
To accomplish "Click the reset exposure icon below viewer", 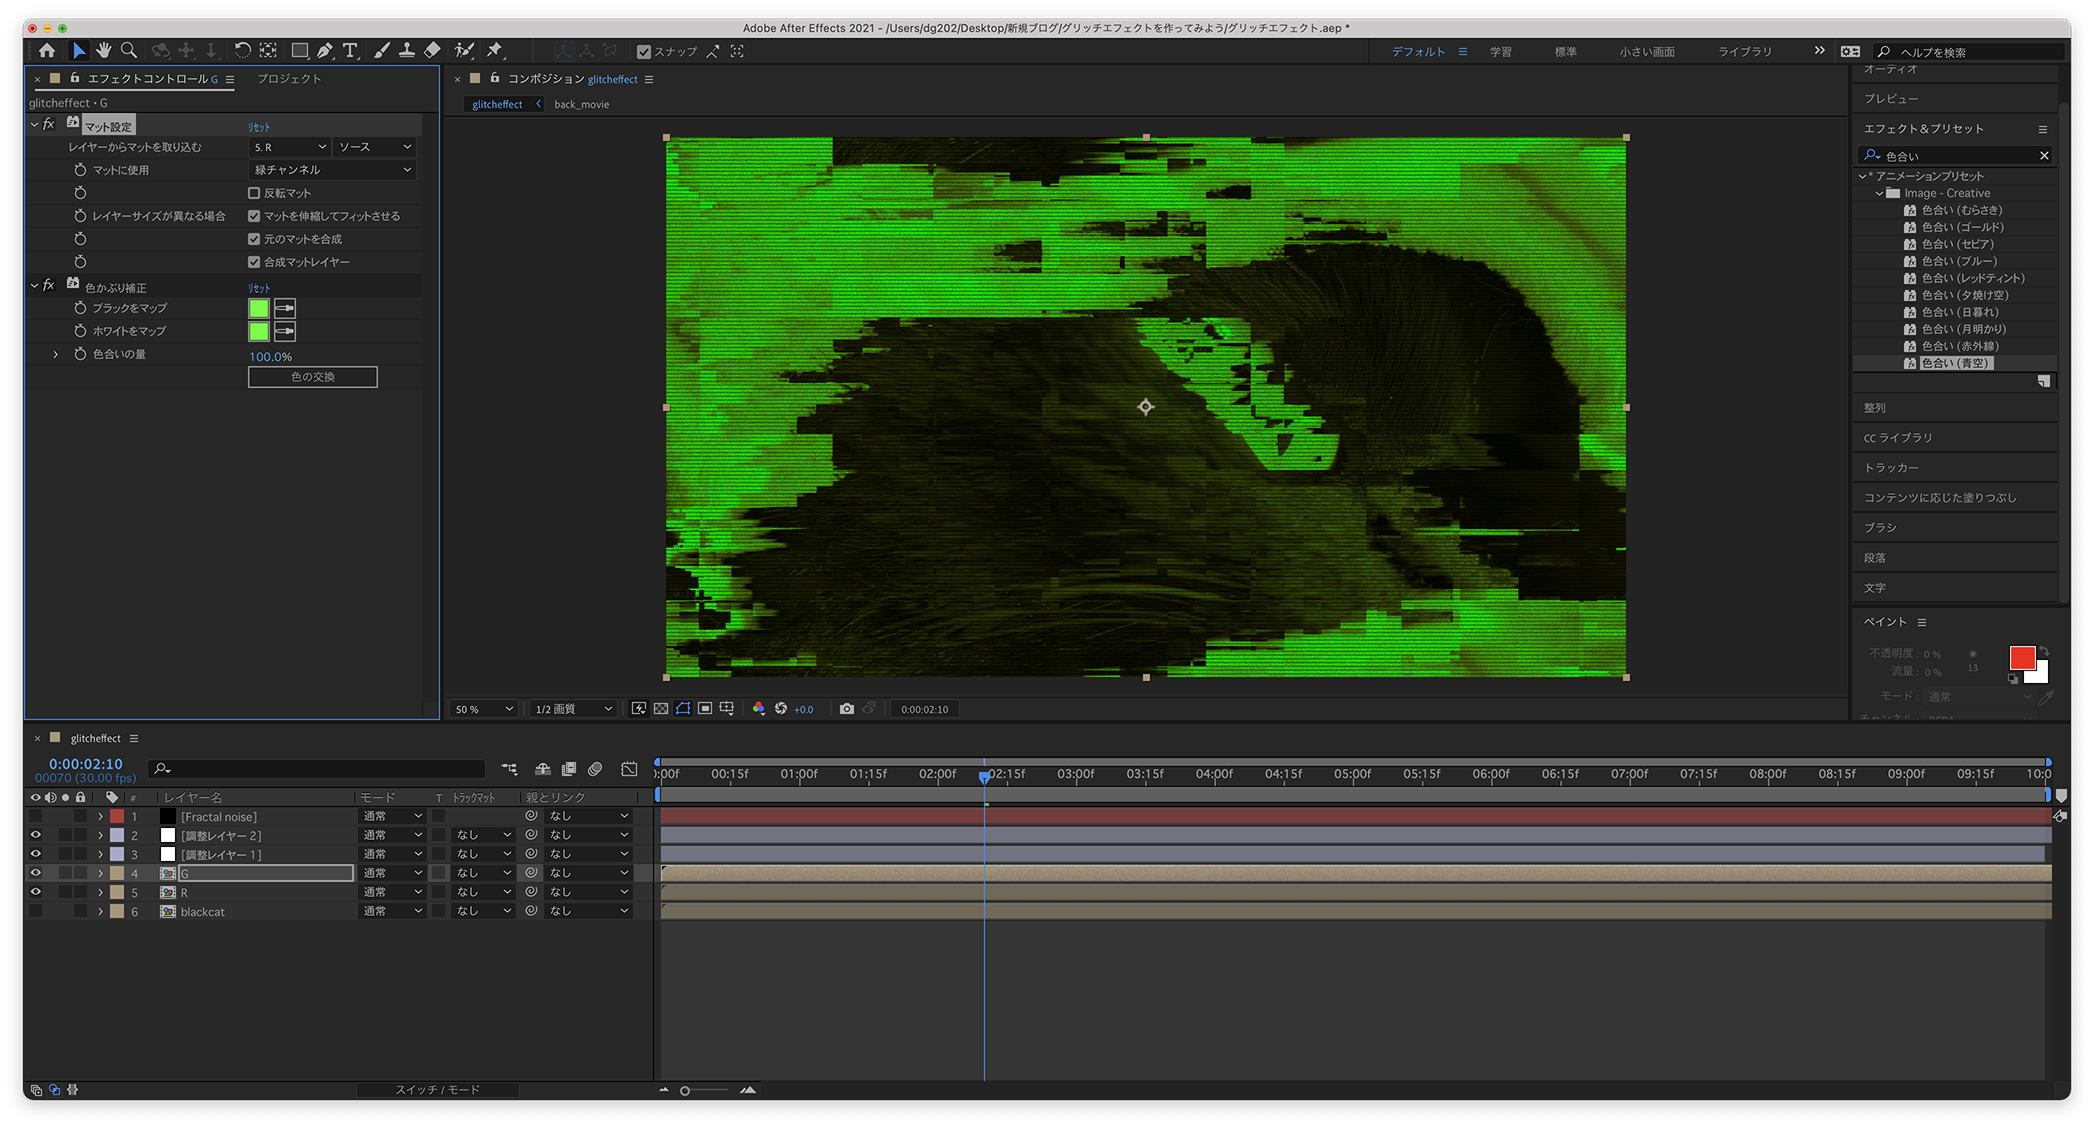I will pos(781,709).
